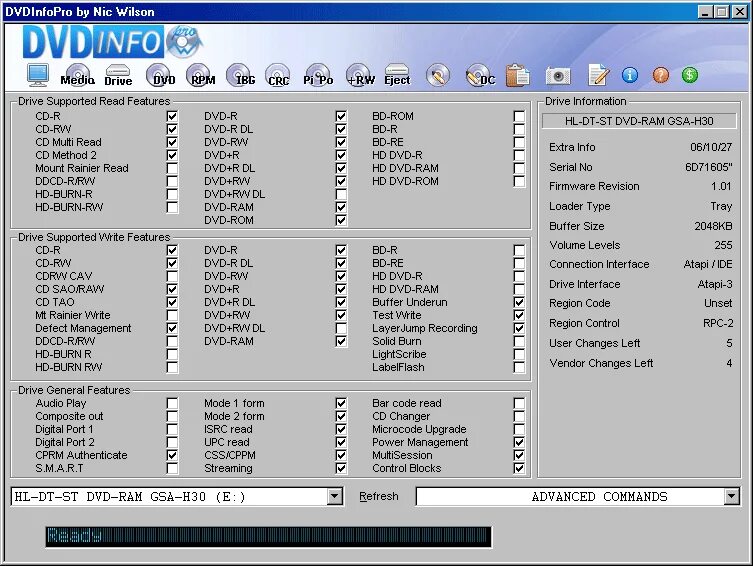Maximize the DVDInfoPro window
The image size is (753, 566).
click(721, 12)
